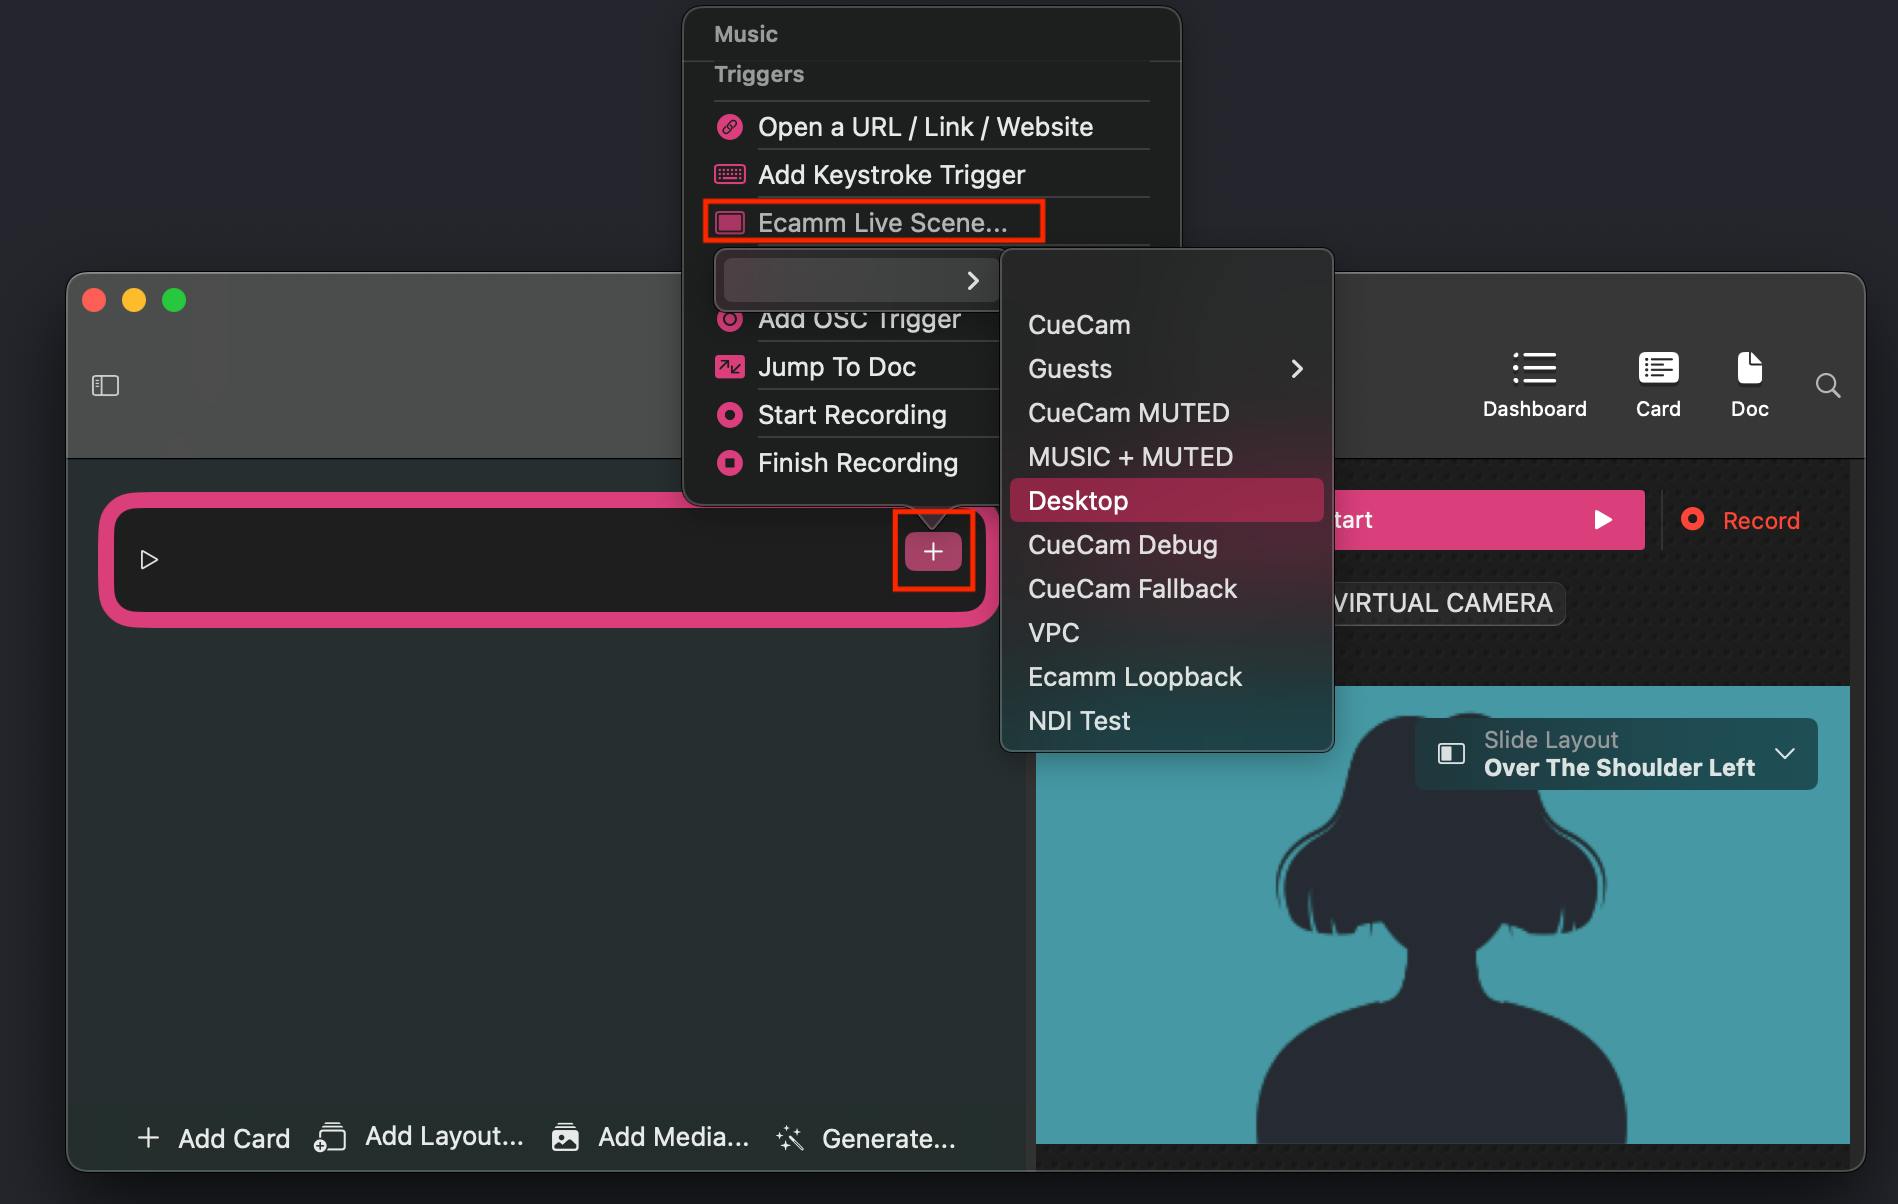Toggle the sidebar panel icon
Screen dimensions: 1898x1204
click(105, 385)
